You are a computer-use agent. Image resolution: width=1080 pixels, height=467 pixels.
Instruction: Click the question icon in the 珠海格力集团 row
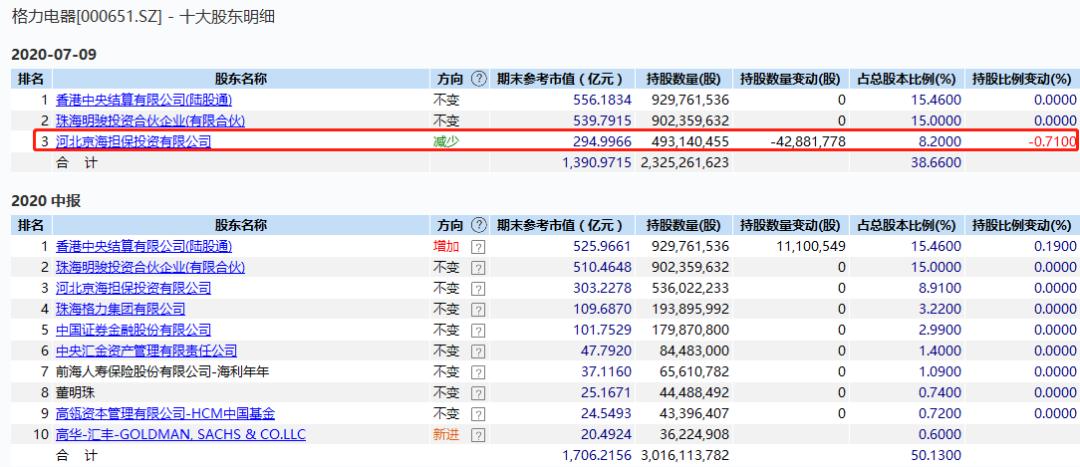click(x=478, y=309)
